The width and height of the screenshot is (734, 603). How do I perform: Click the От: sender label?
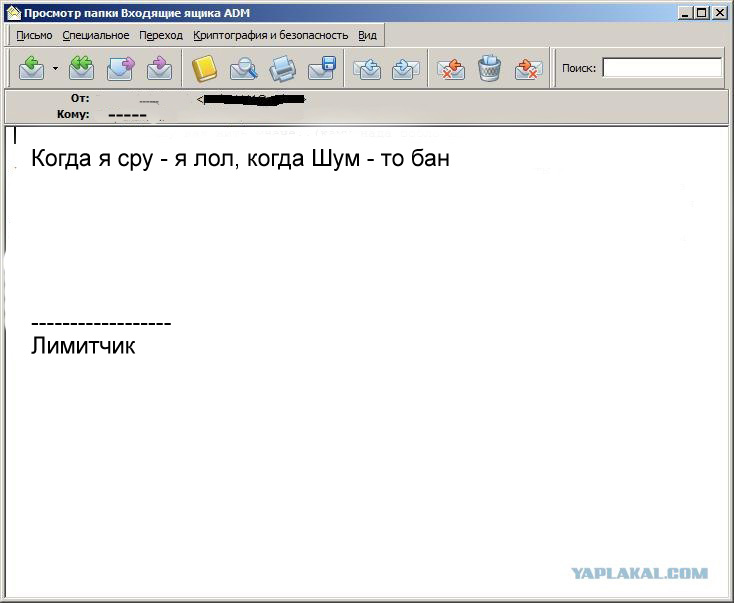pyautogui.click(x=80, y=98)
